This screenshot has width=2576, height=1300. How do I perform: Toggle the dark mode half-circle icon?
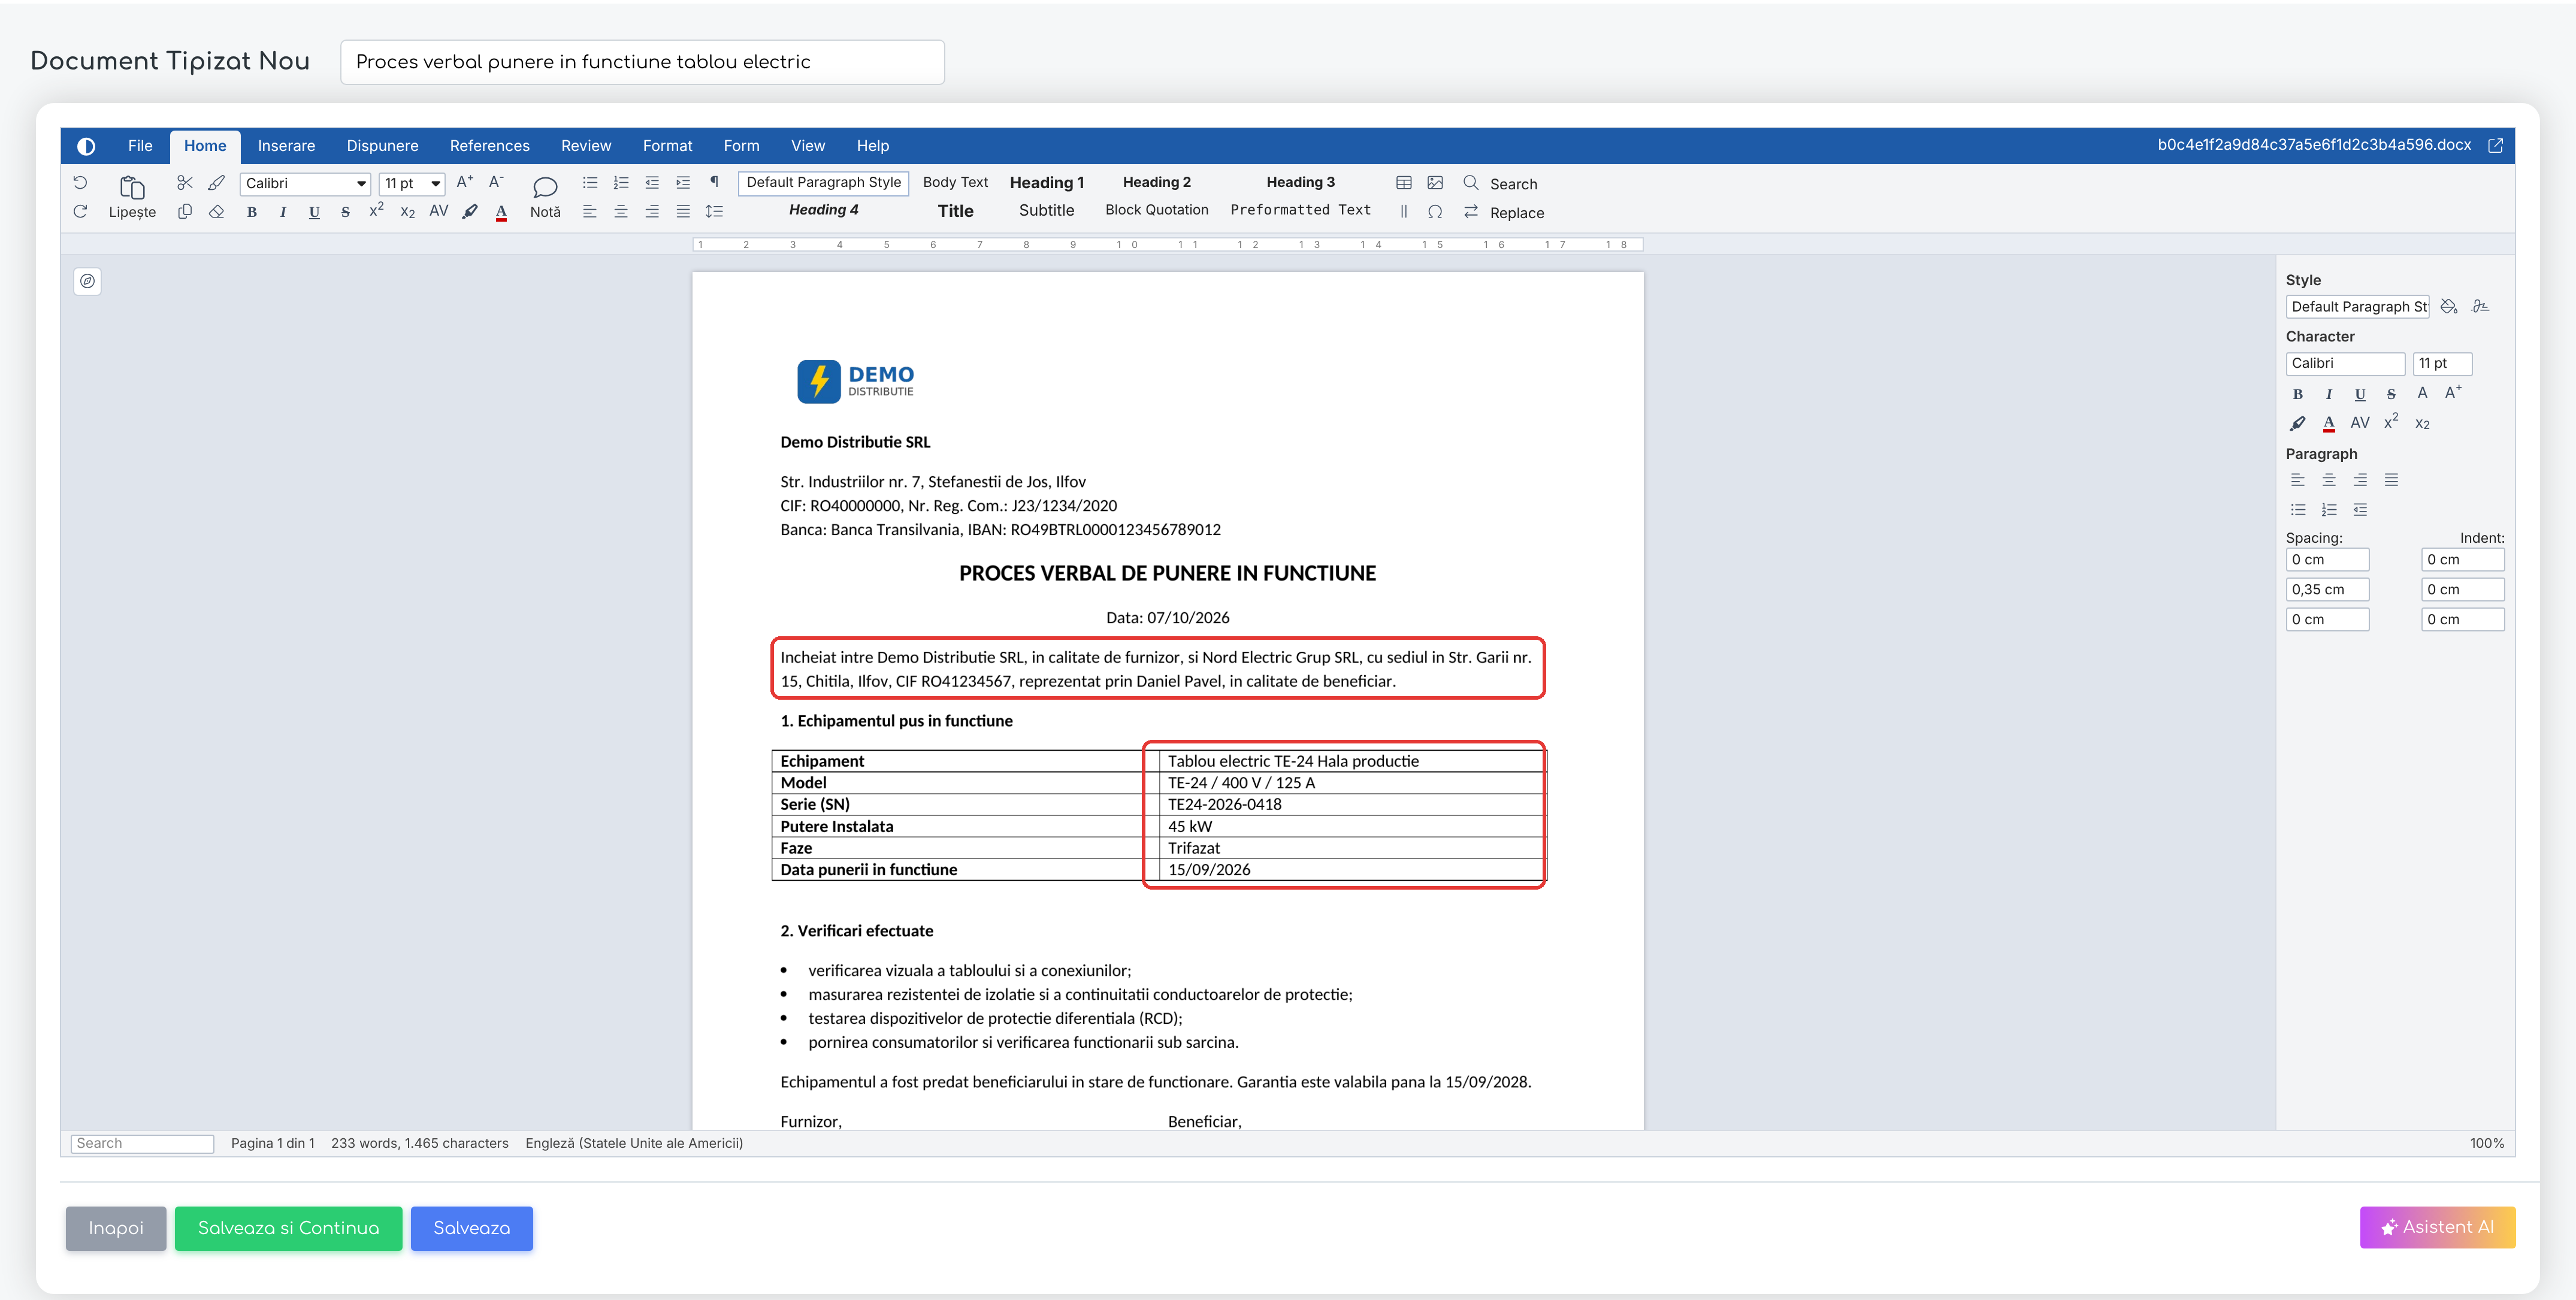[x=86, y=146]
